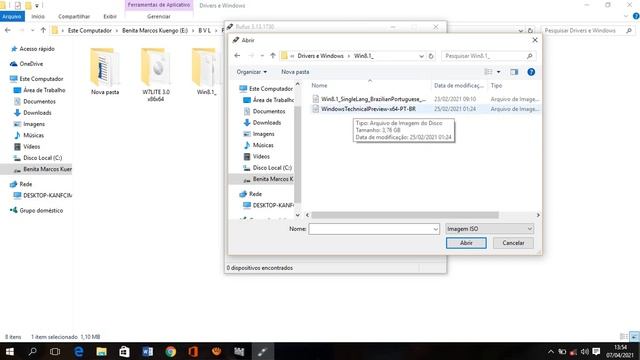Viewport: 640px width, 360px height.
Task: Launch Microsoft Edge from taskbar
Action: pos(78,351)
